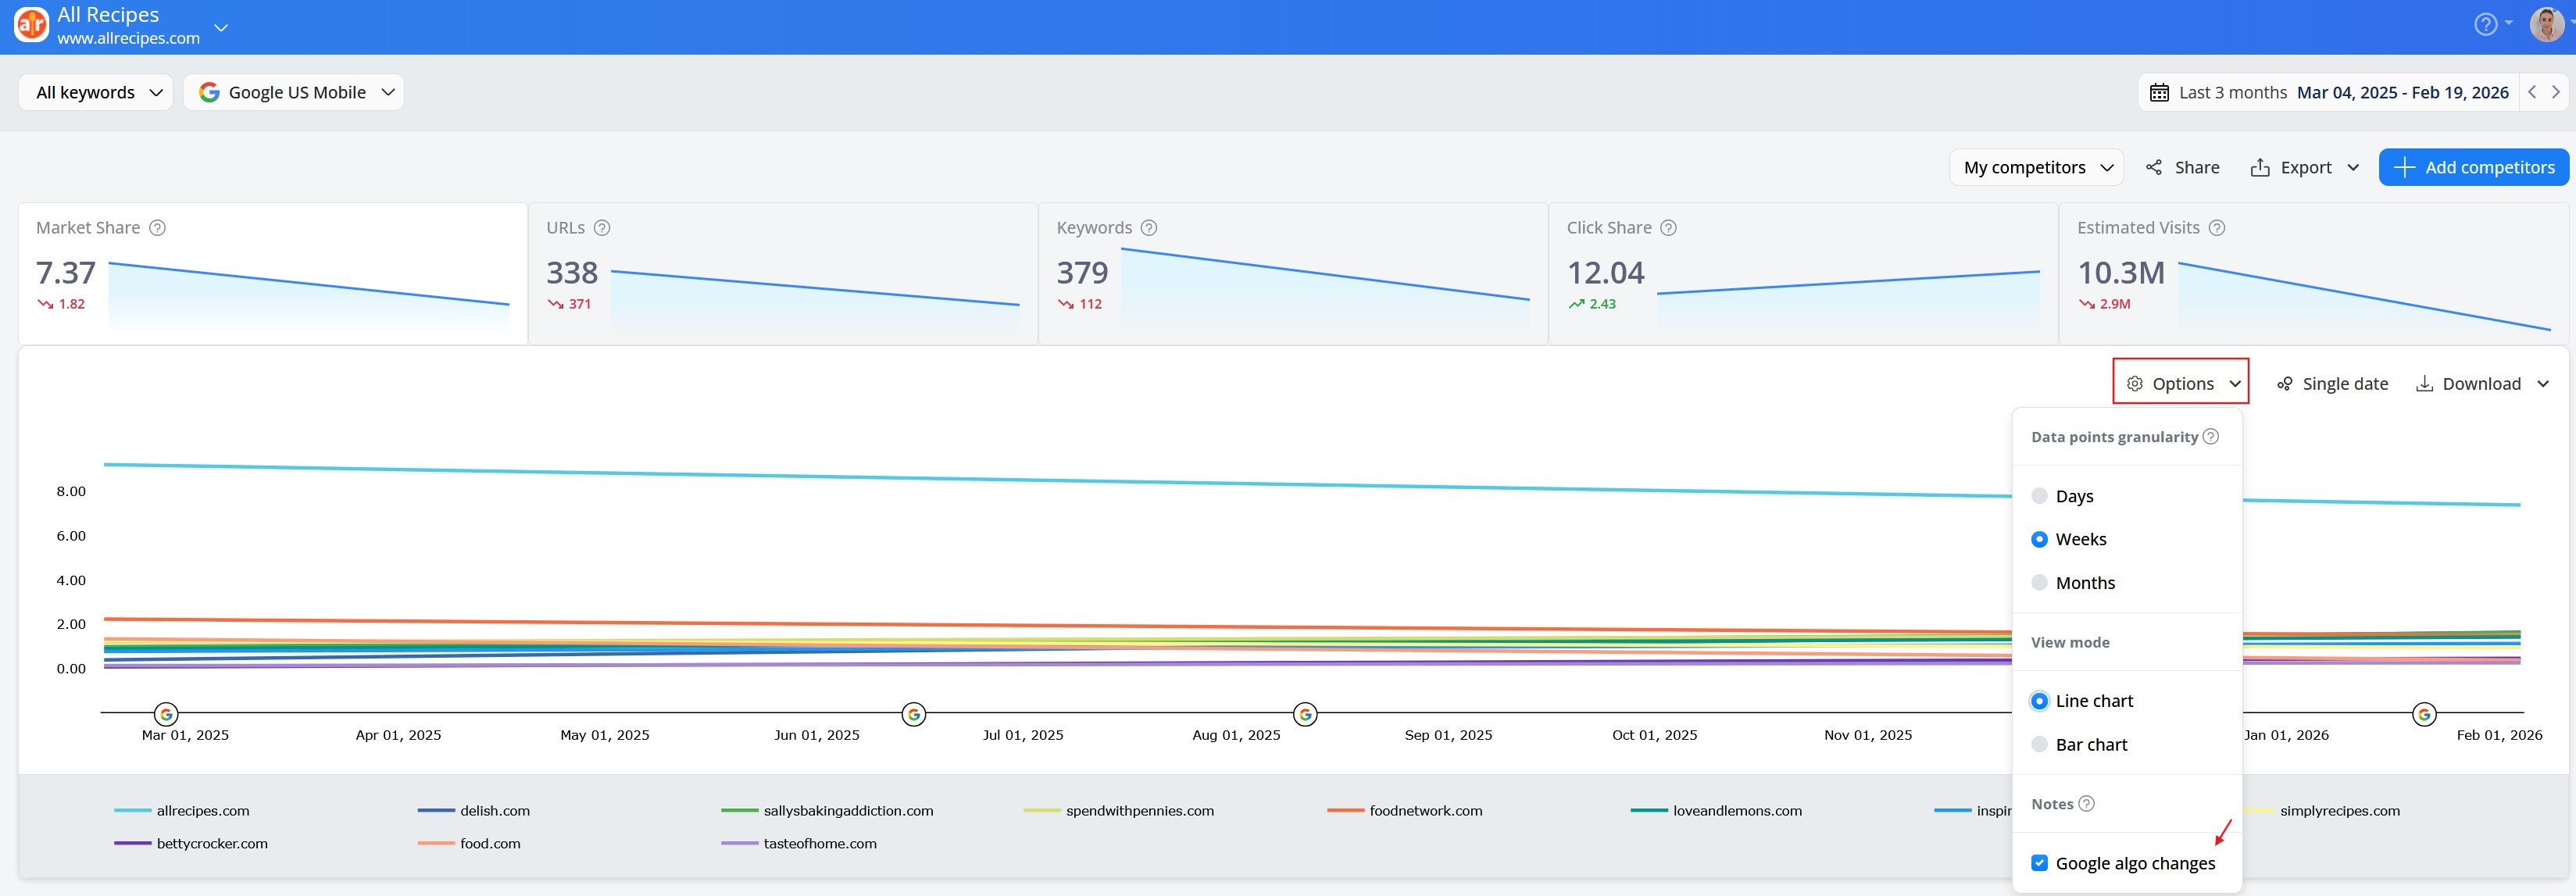Click Google algo marker near Jan 01, 2026
The width and height of the screenshot is (2576, 896).
click(x=2424, y=714)
